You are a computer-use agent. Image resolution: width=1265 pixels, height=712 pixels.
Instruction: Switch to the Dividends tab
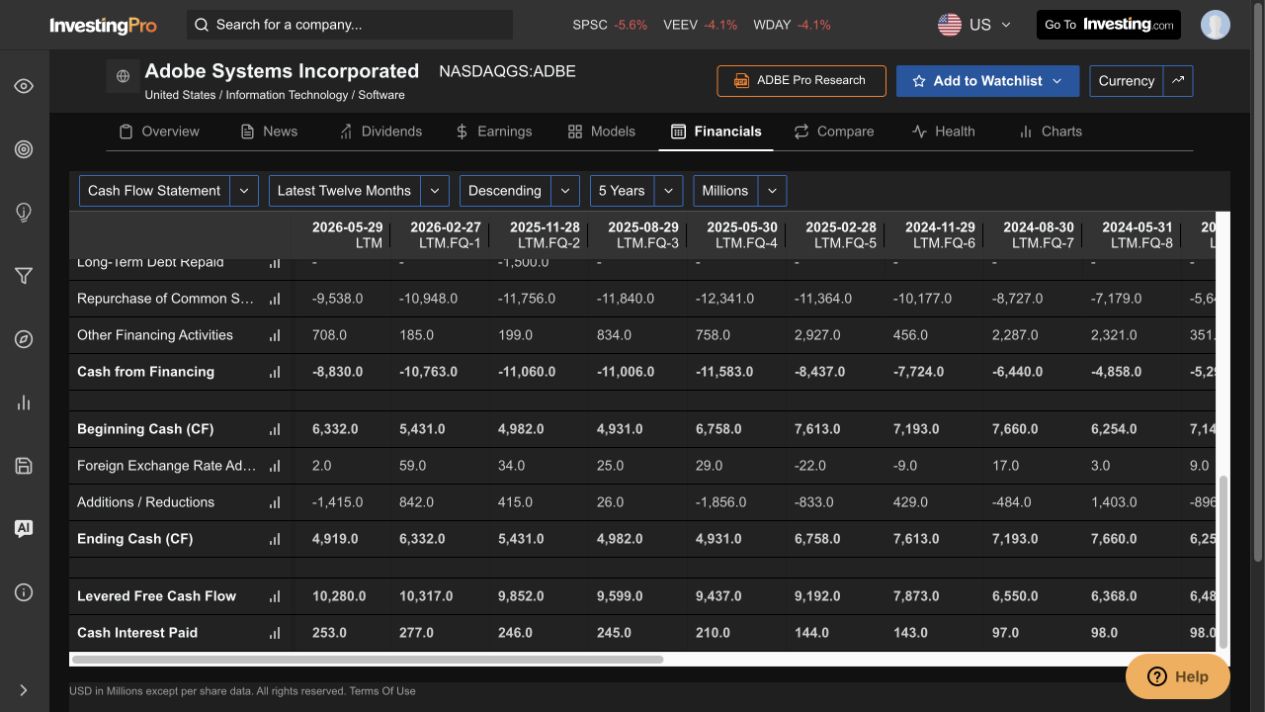point(380,131)
